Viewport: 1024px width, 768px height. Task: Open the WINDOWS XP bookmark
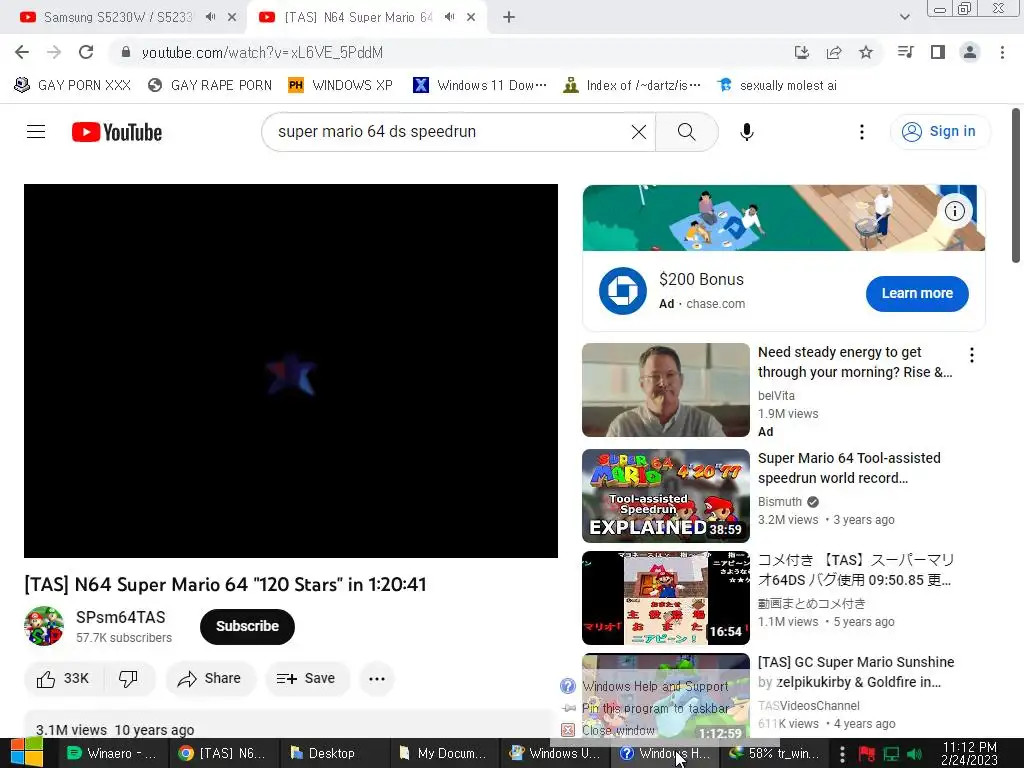341,86
